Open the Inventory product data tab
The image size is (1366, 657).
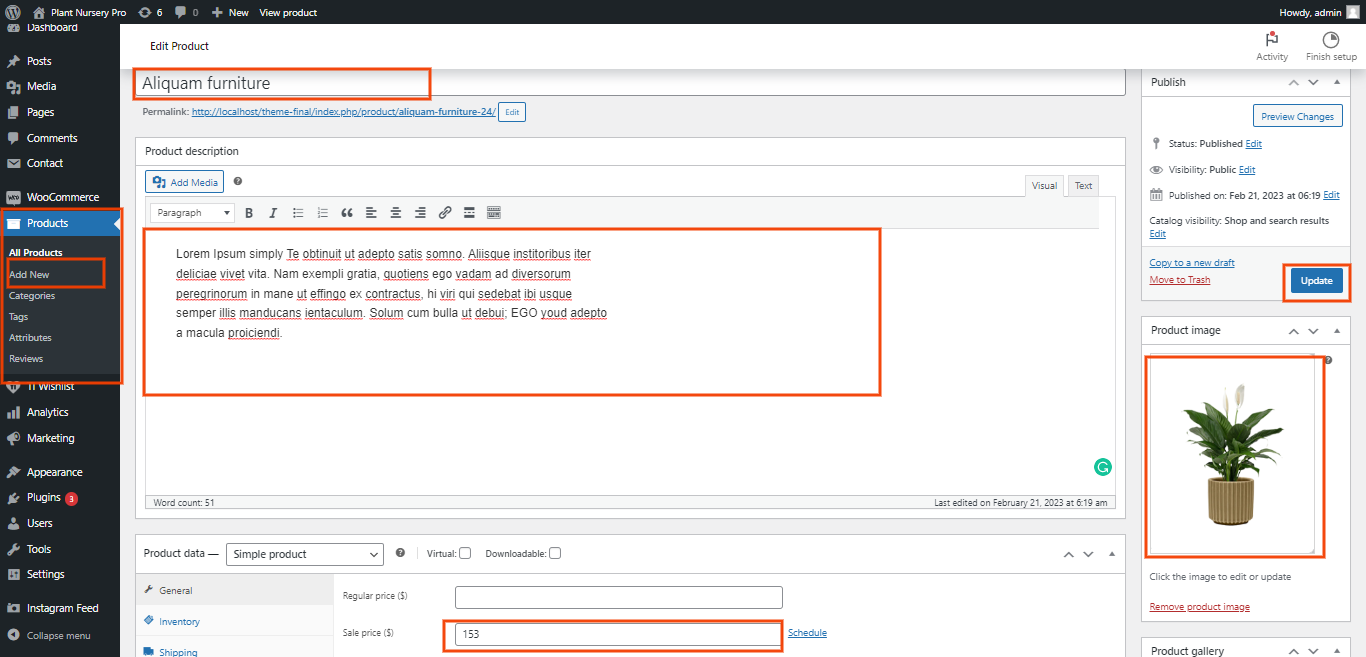(179, 622)
